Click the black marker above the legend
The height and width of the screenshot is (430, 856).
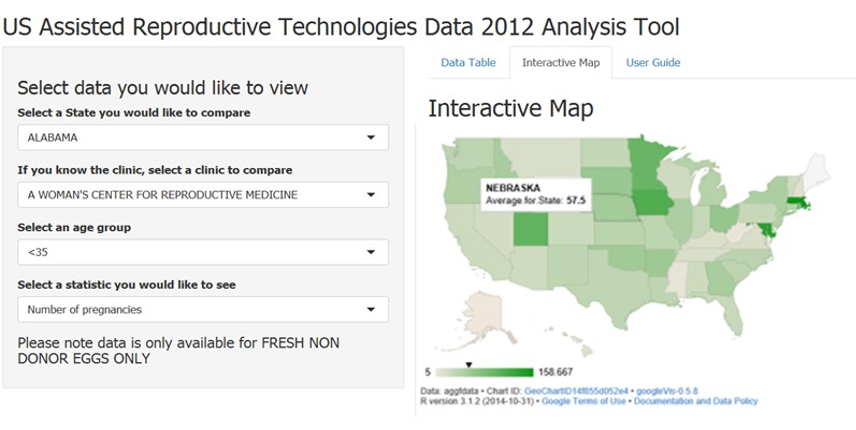tap(469, 363)
